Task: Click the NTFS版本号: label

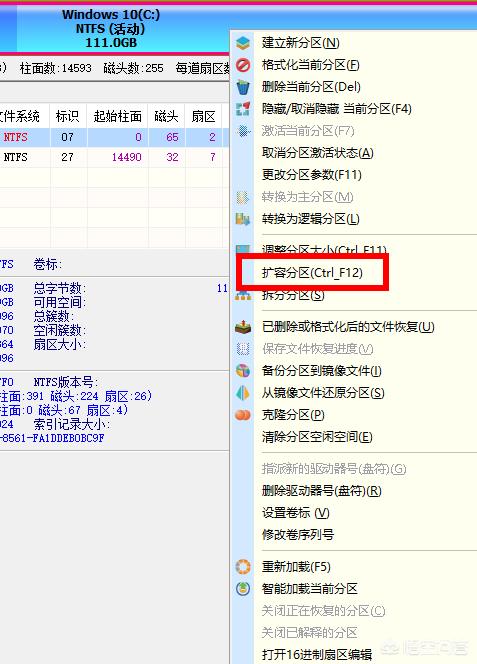Action: pos(66,382)
